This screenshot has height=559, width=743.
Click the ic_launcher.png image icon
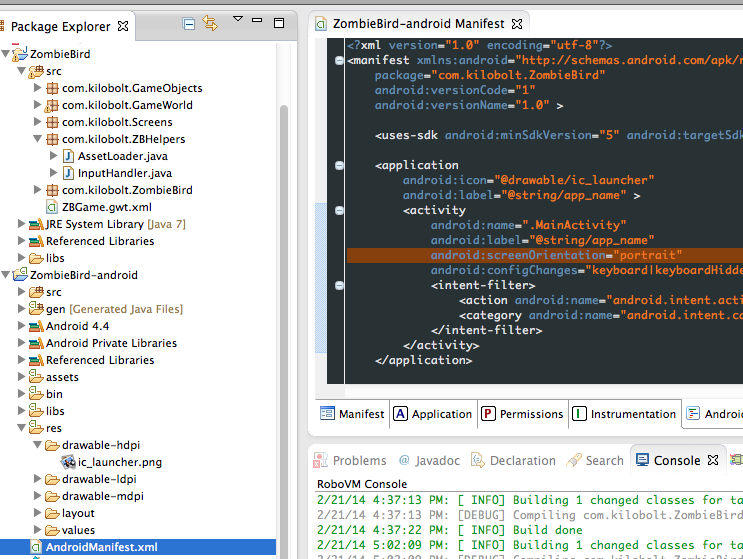[x=68, y=461]
